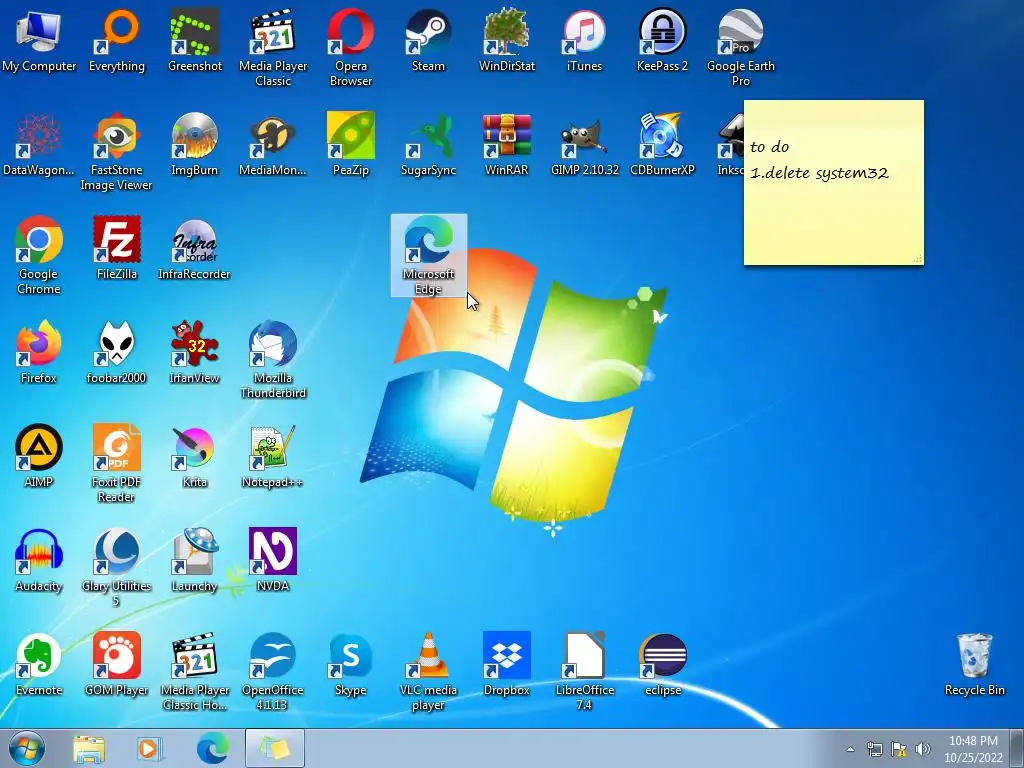Select the GIMP 2.10.32 icon
The width and height of the screenshot is (1024, 768).
click(x=584, y=144)
